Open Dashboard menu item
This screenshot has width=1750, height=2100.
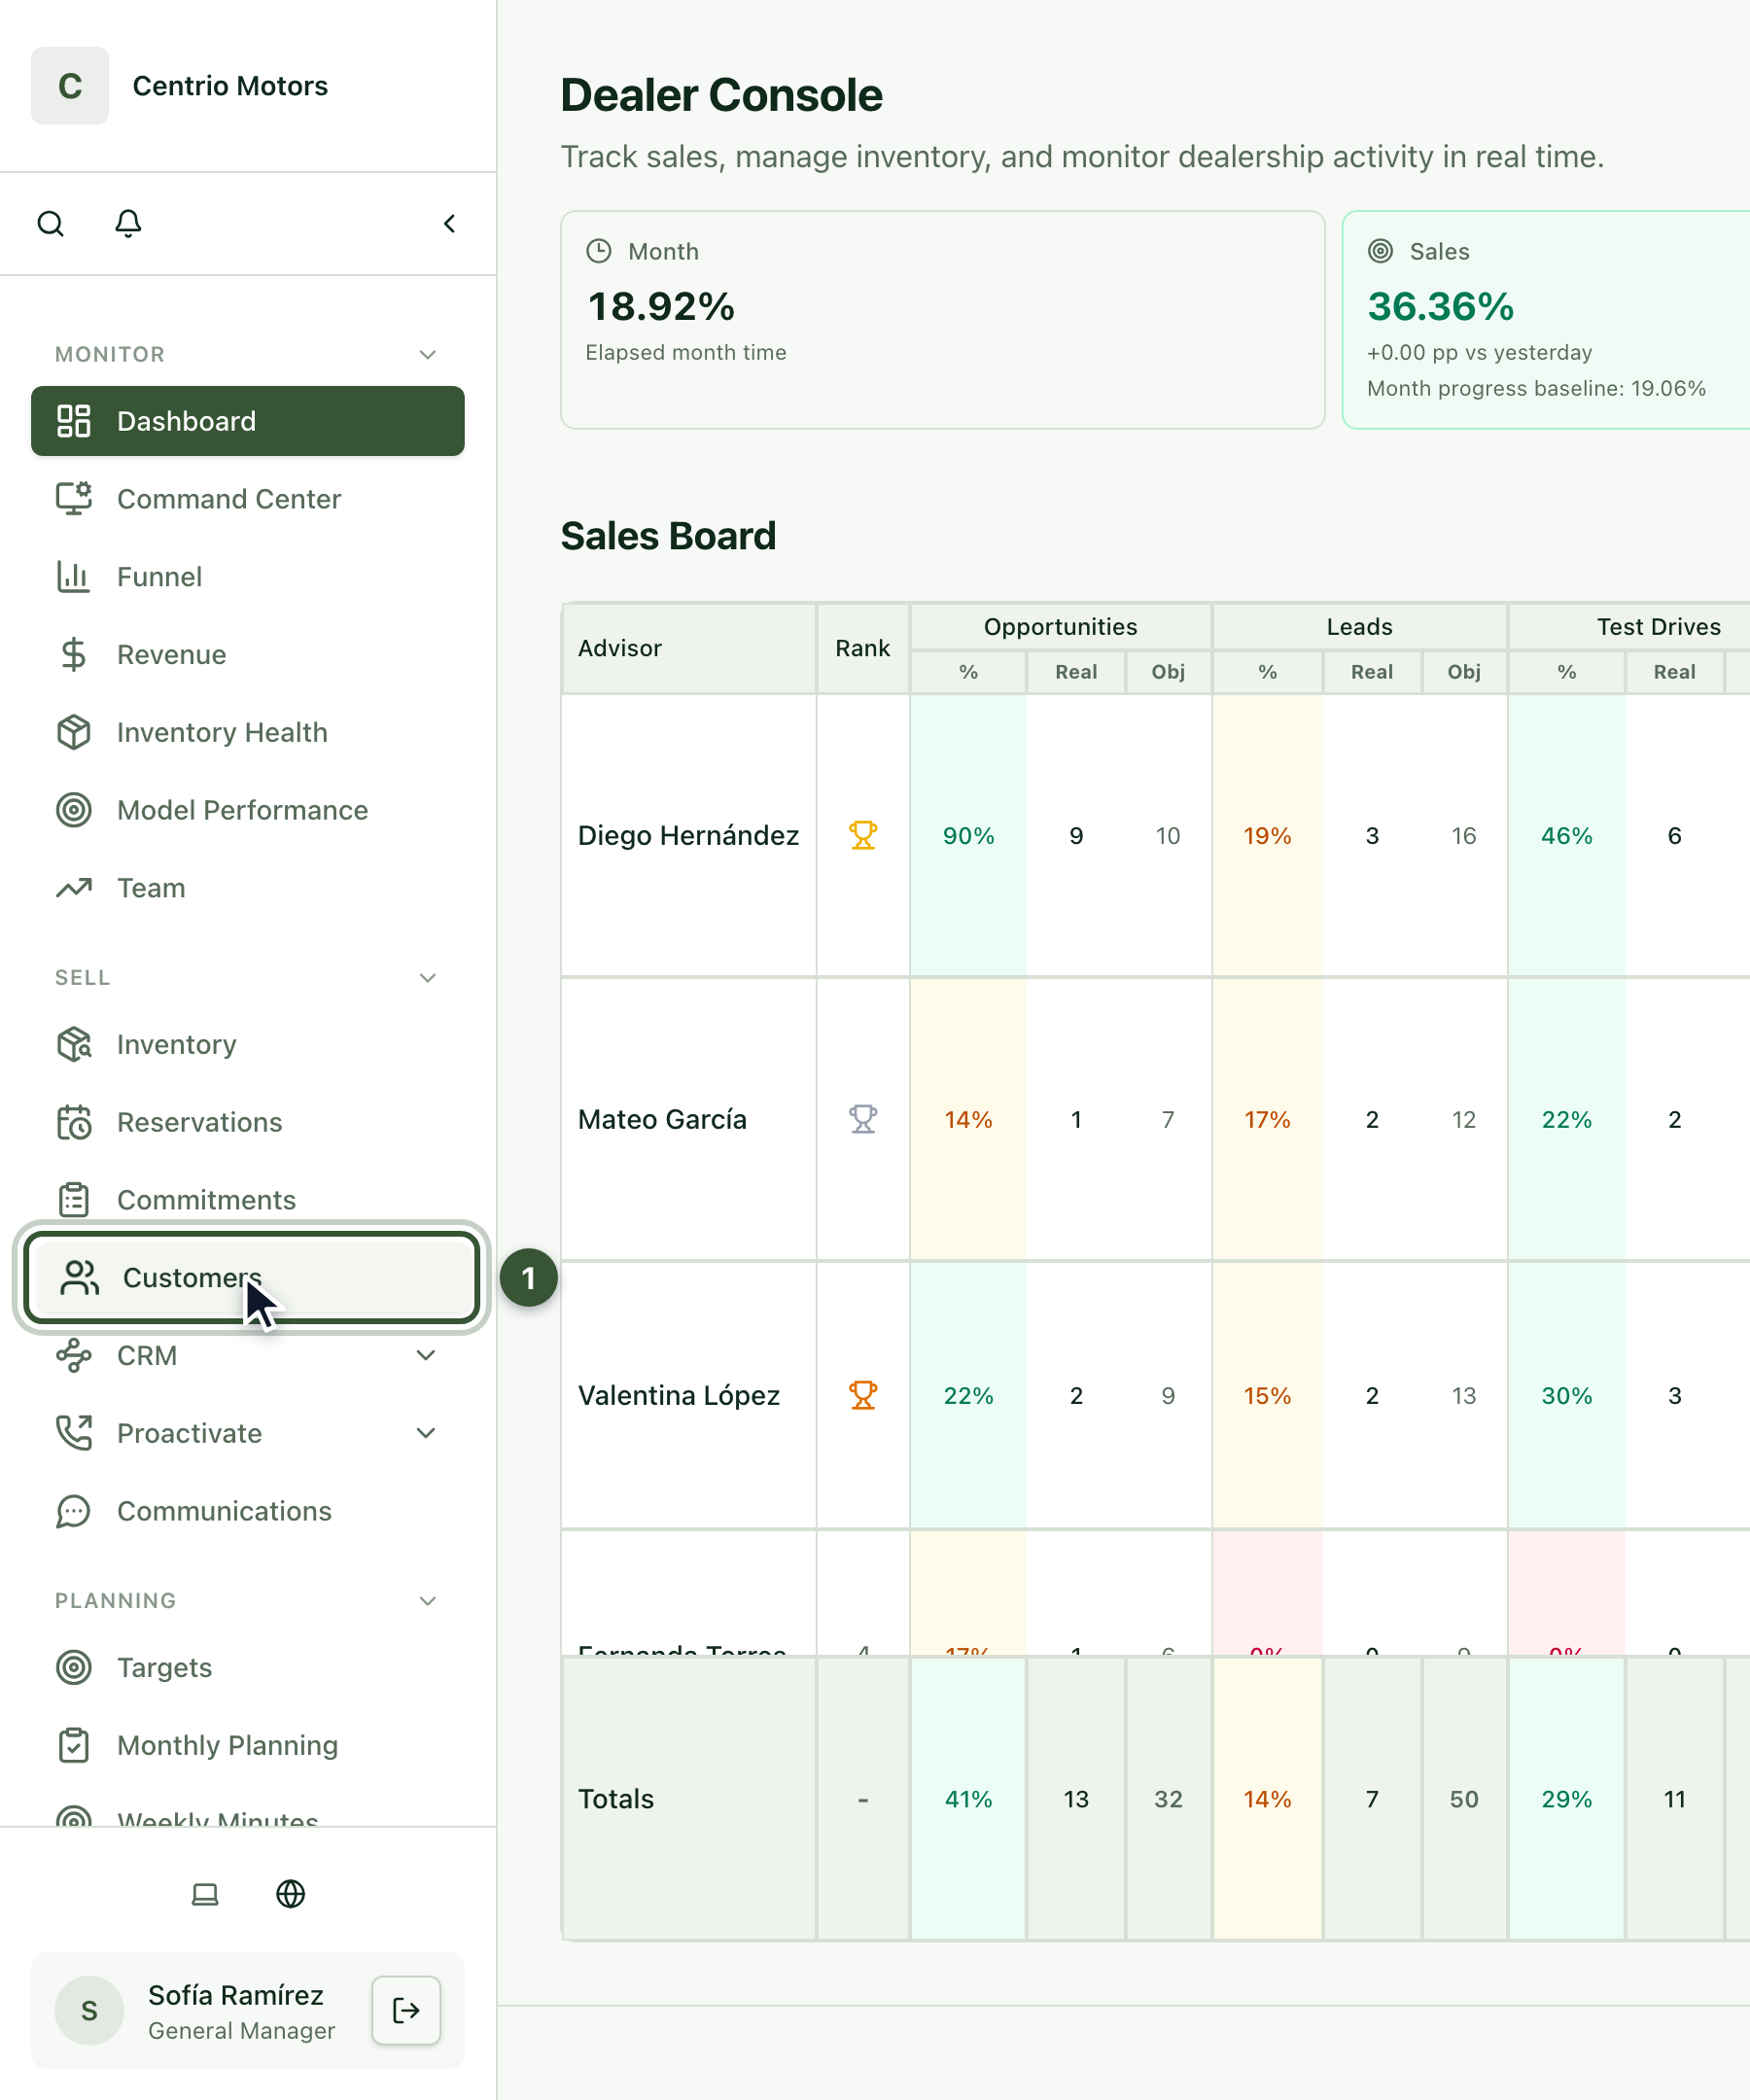tap(248, 421)
